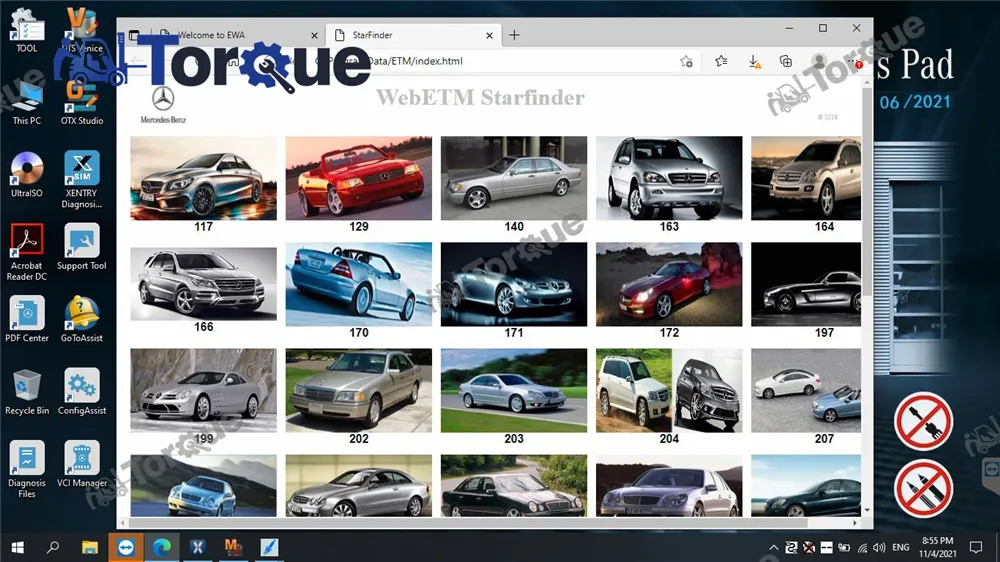Close the StarFinder tab
This screenshot has height=562, width=1000.
pyautogui.click(x=489, y=36)
